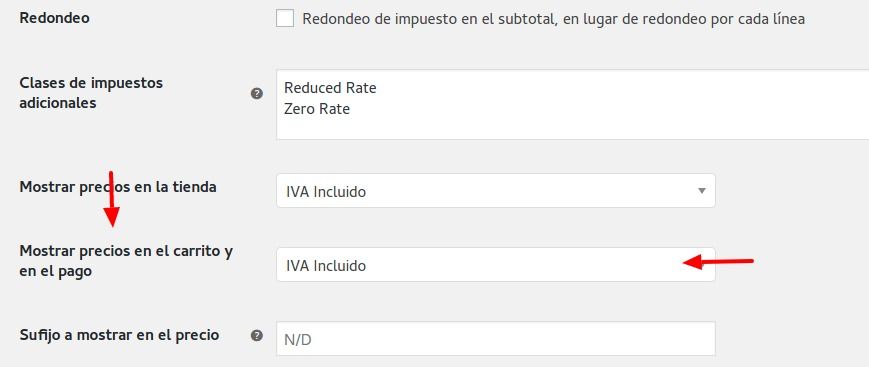Click help icon beside Sufijo a mostrar en el precio
The width and height of the screenshot is (869, 367).
click(x=257, y=335)
